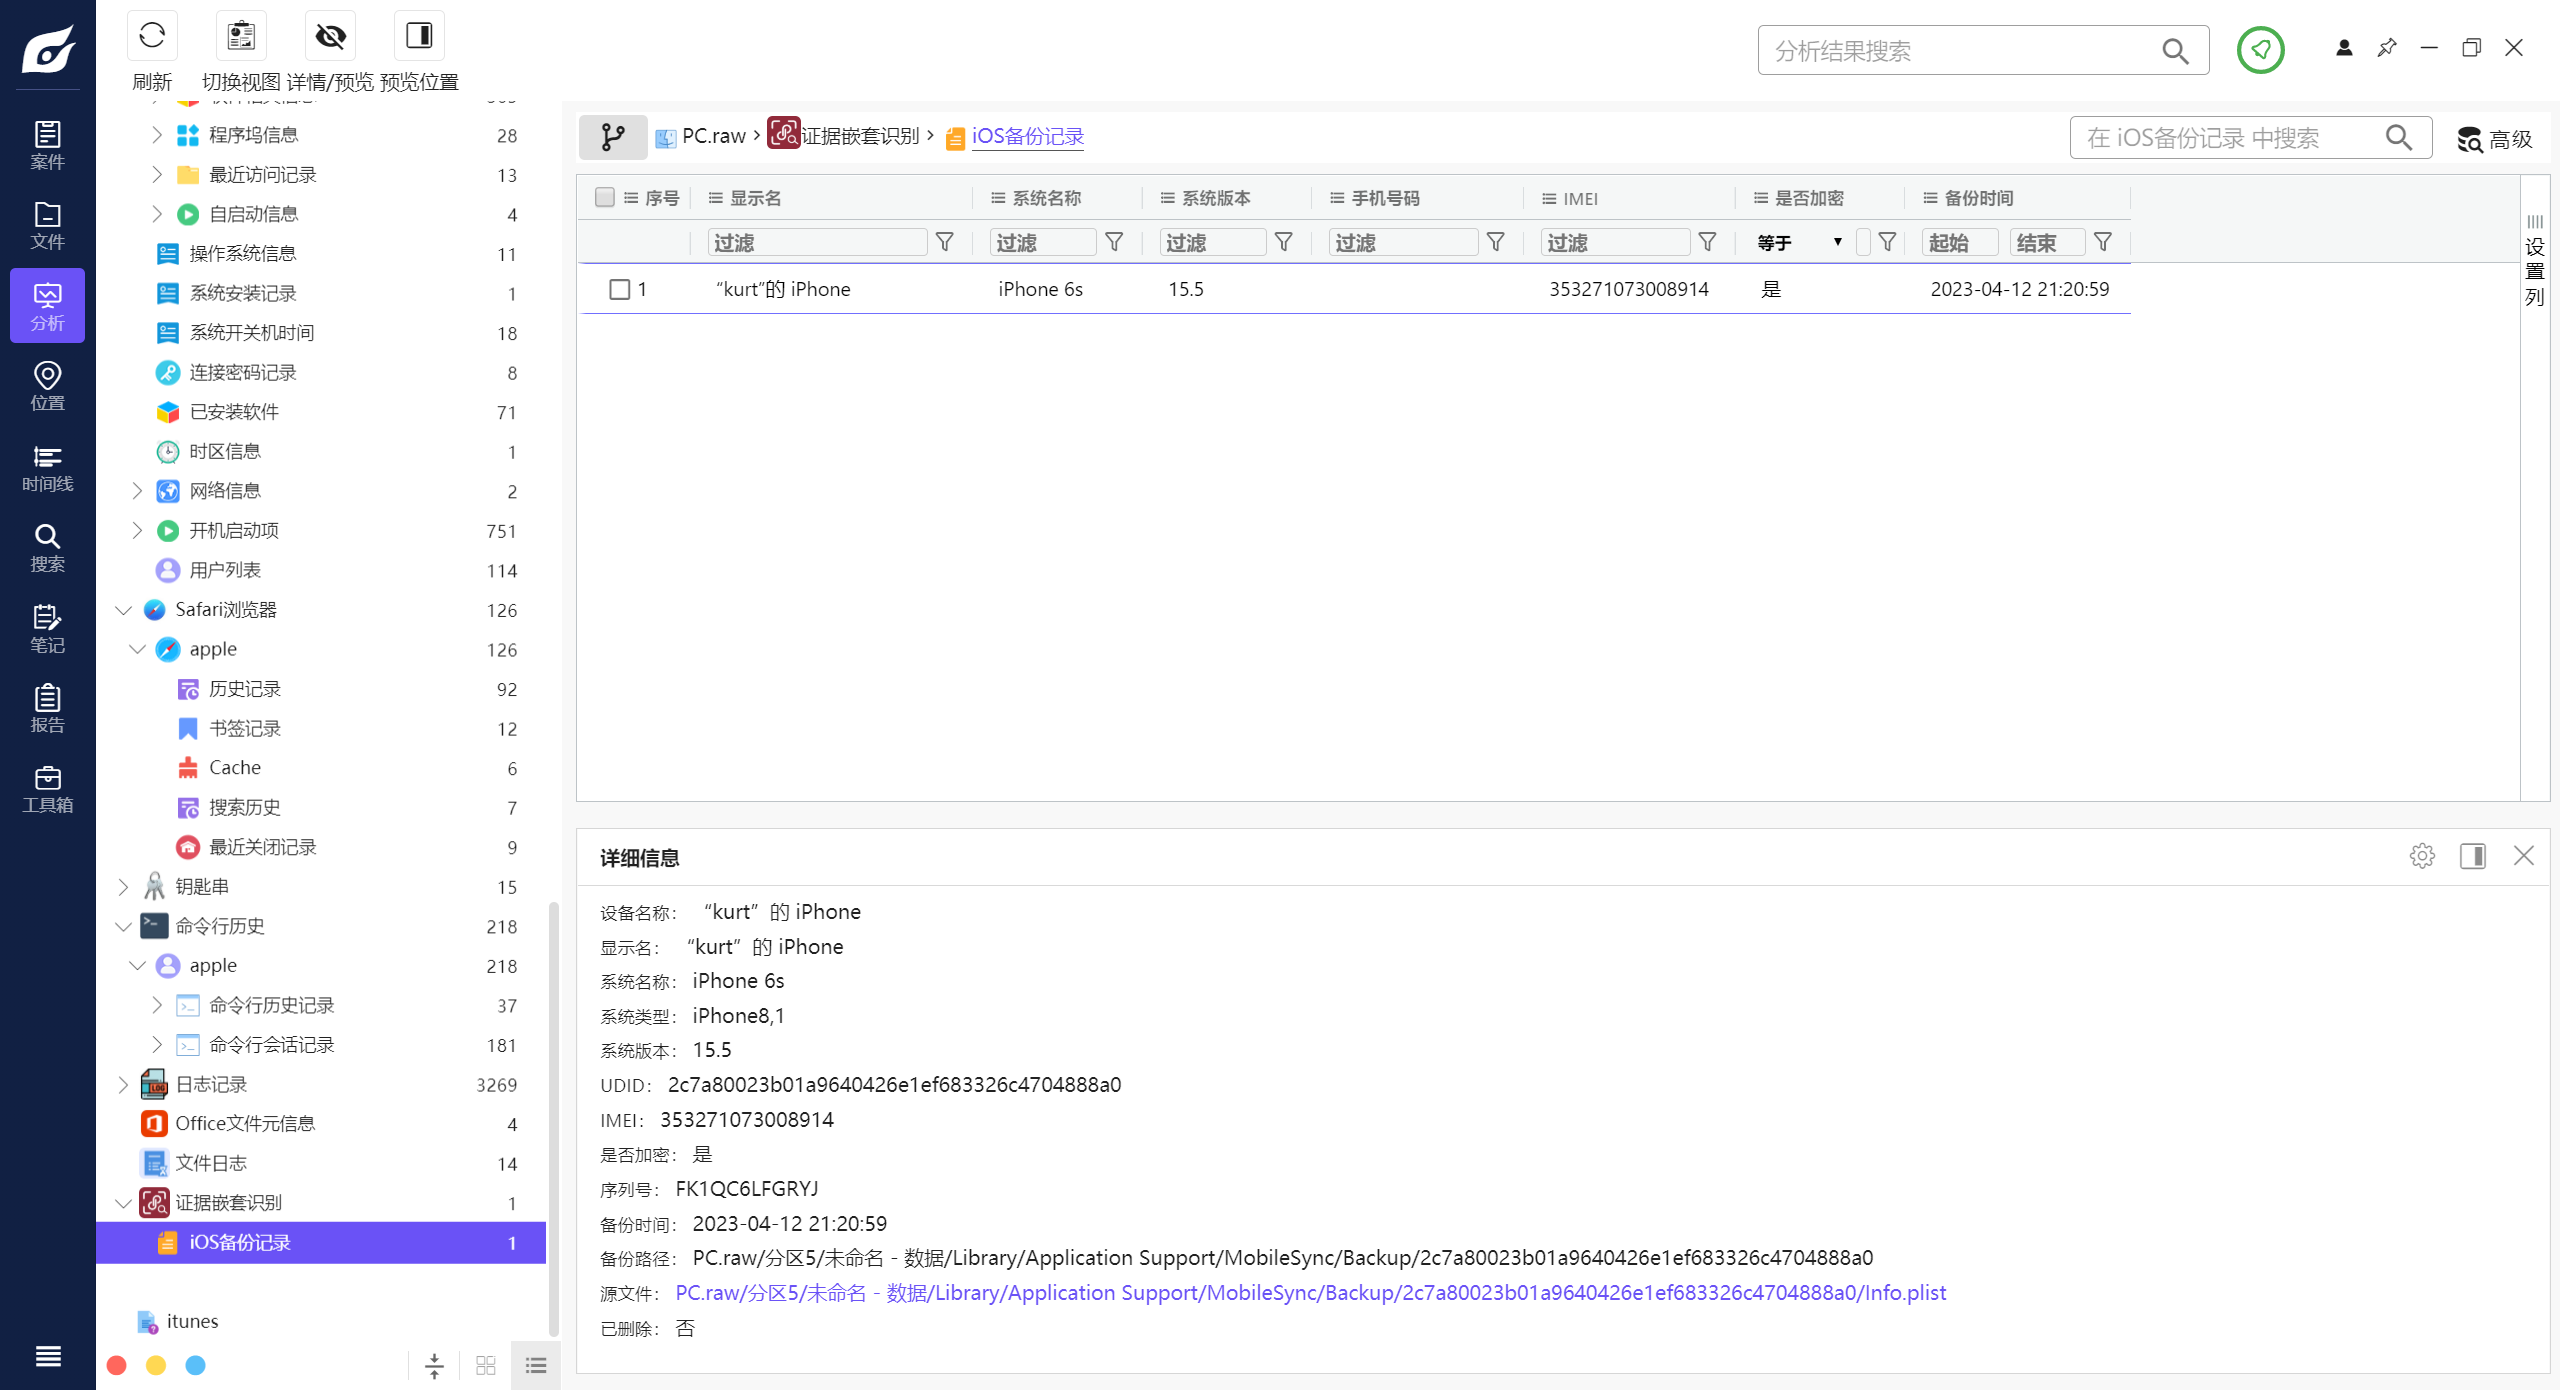
Task: Click the red color dot at the bottom left
Action: point(116,1365)
